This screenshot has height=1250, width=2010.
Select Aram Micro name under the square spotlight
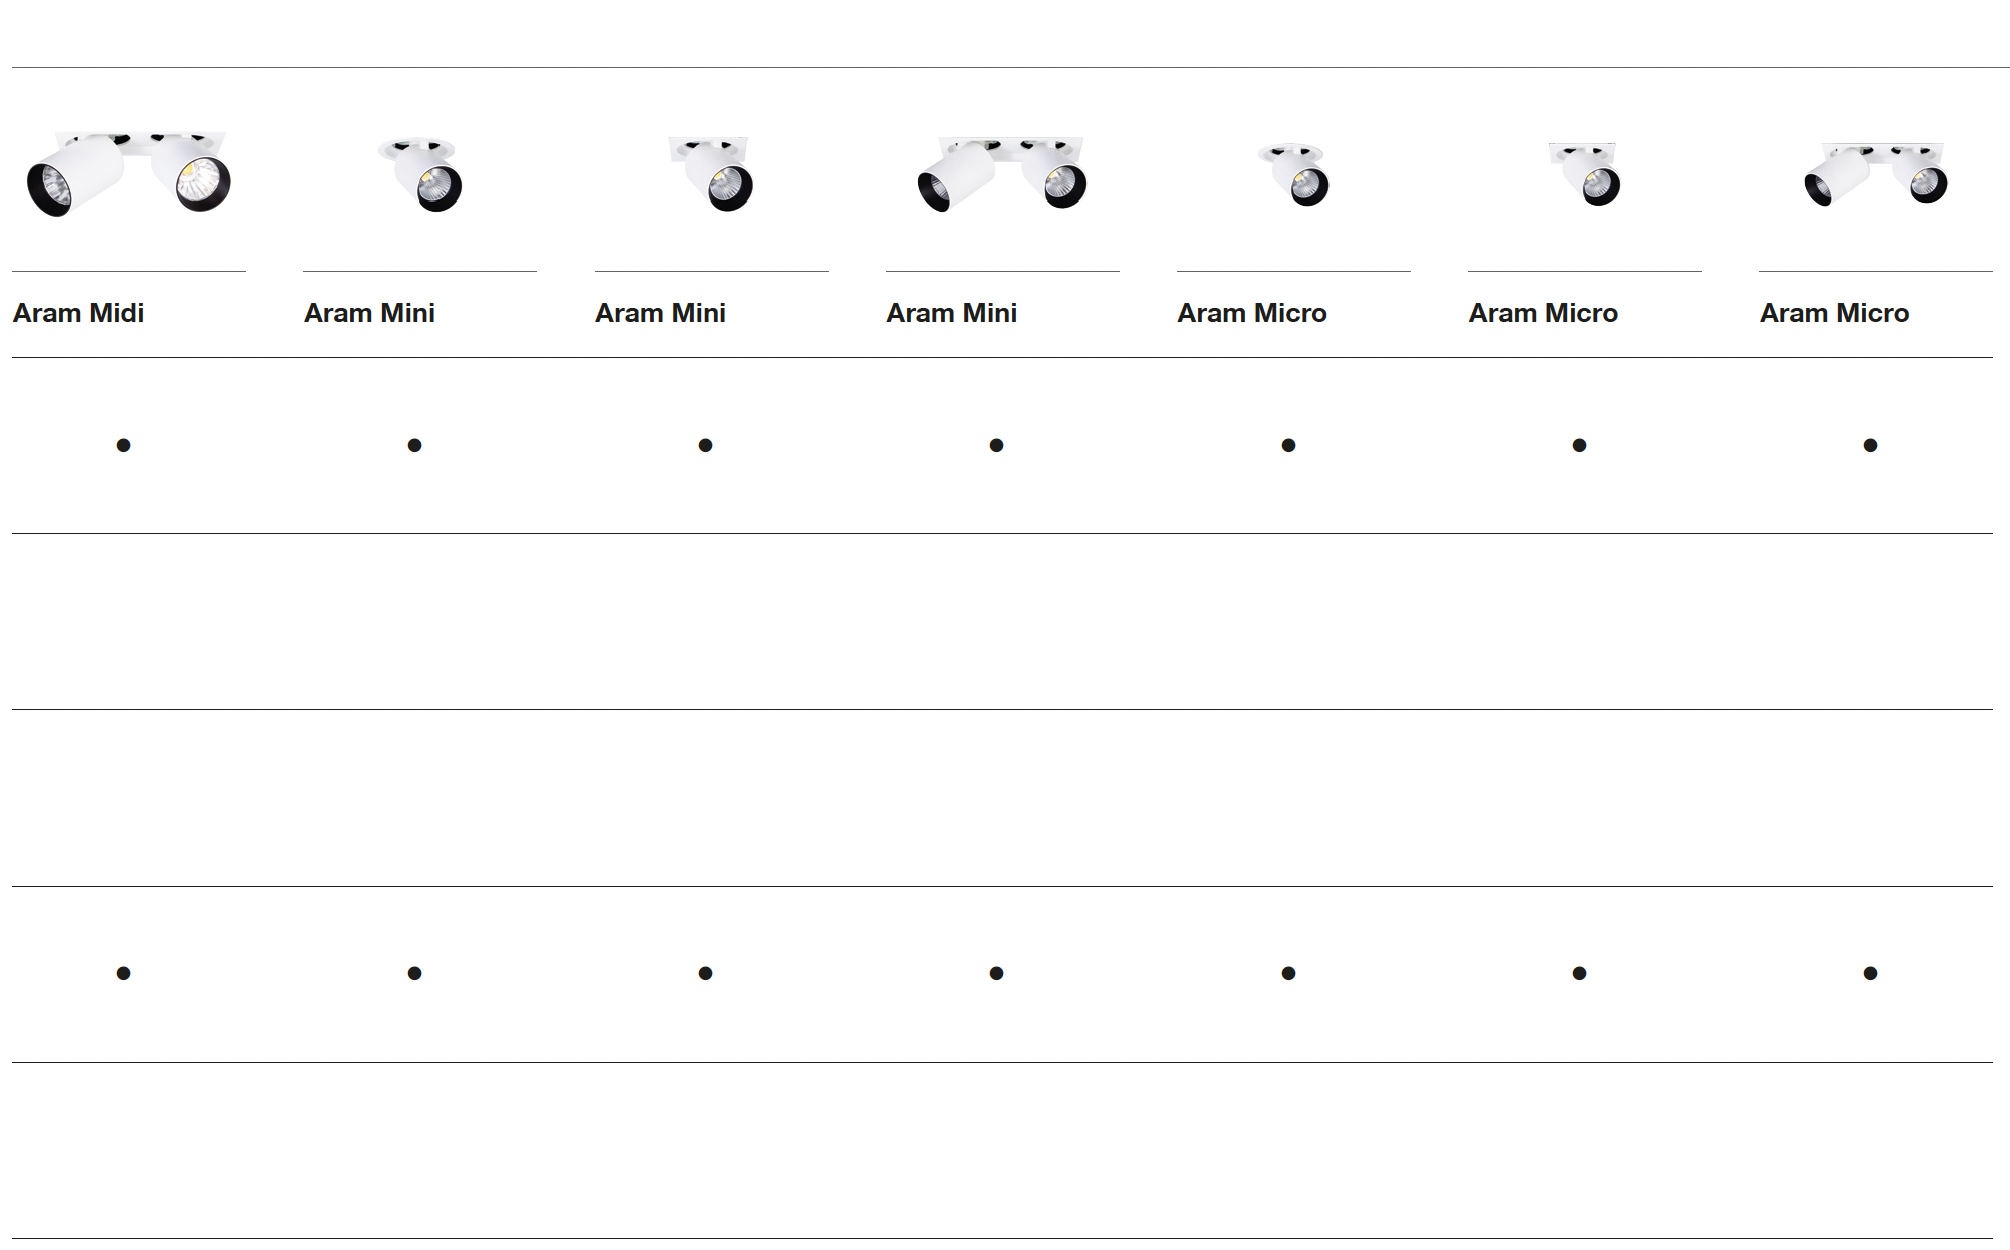1542,313
